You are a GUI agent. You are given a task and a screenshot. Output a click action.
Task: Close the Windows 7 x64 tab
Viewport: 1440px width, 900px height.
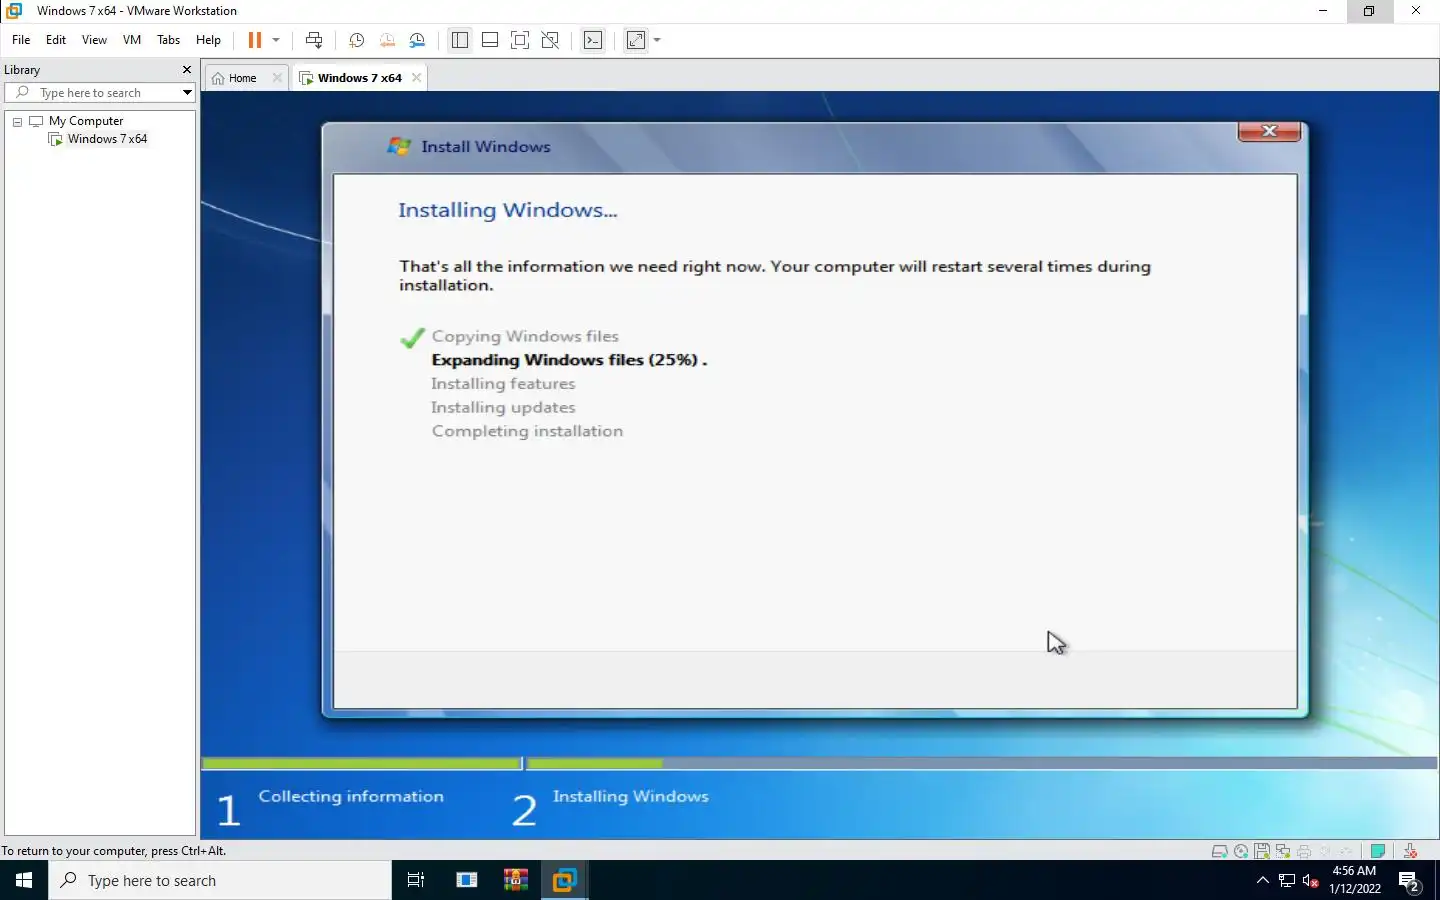click(416, 78)
